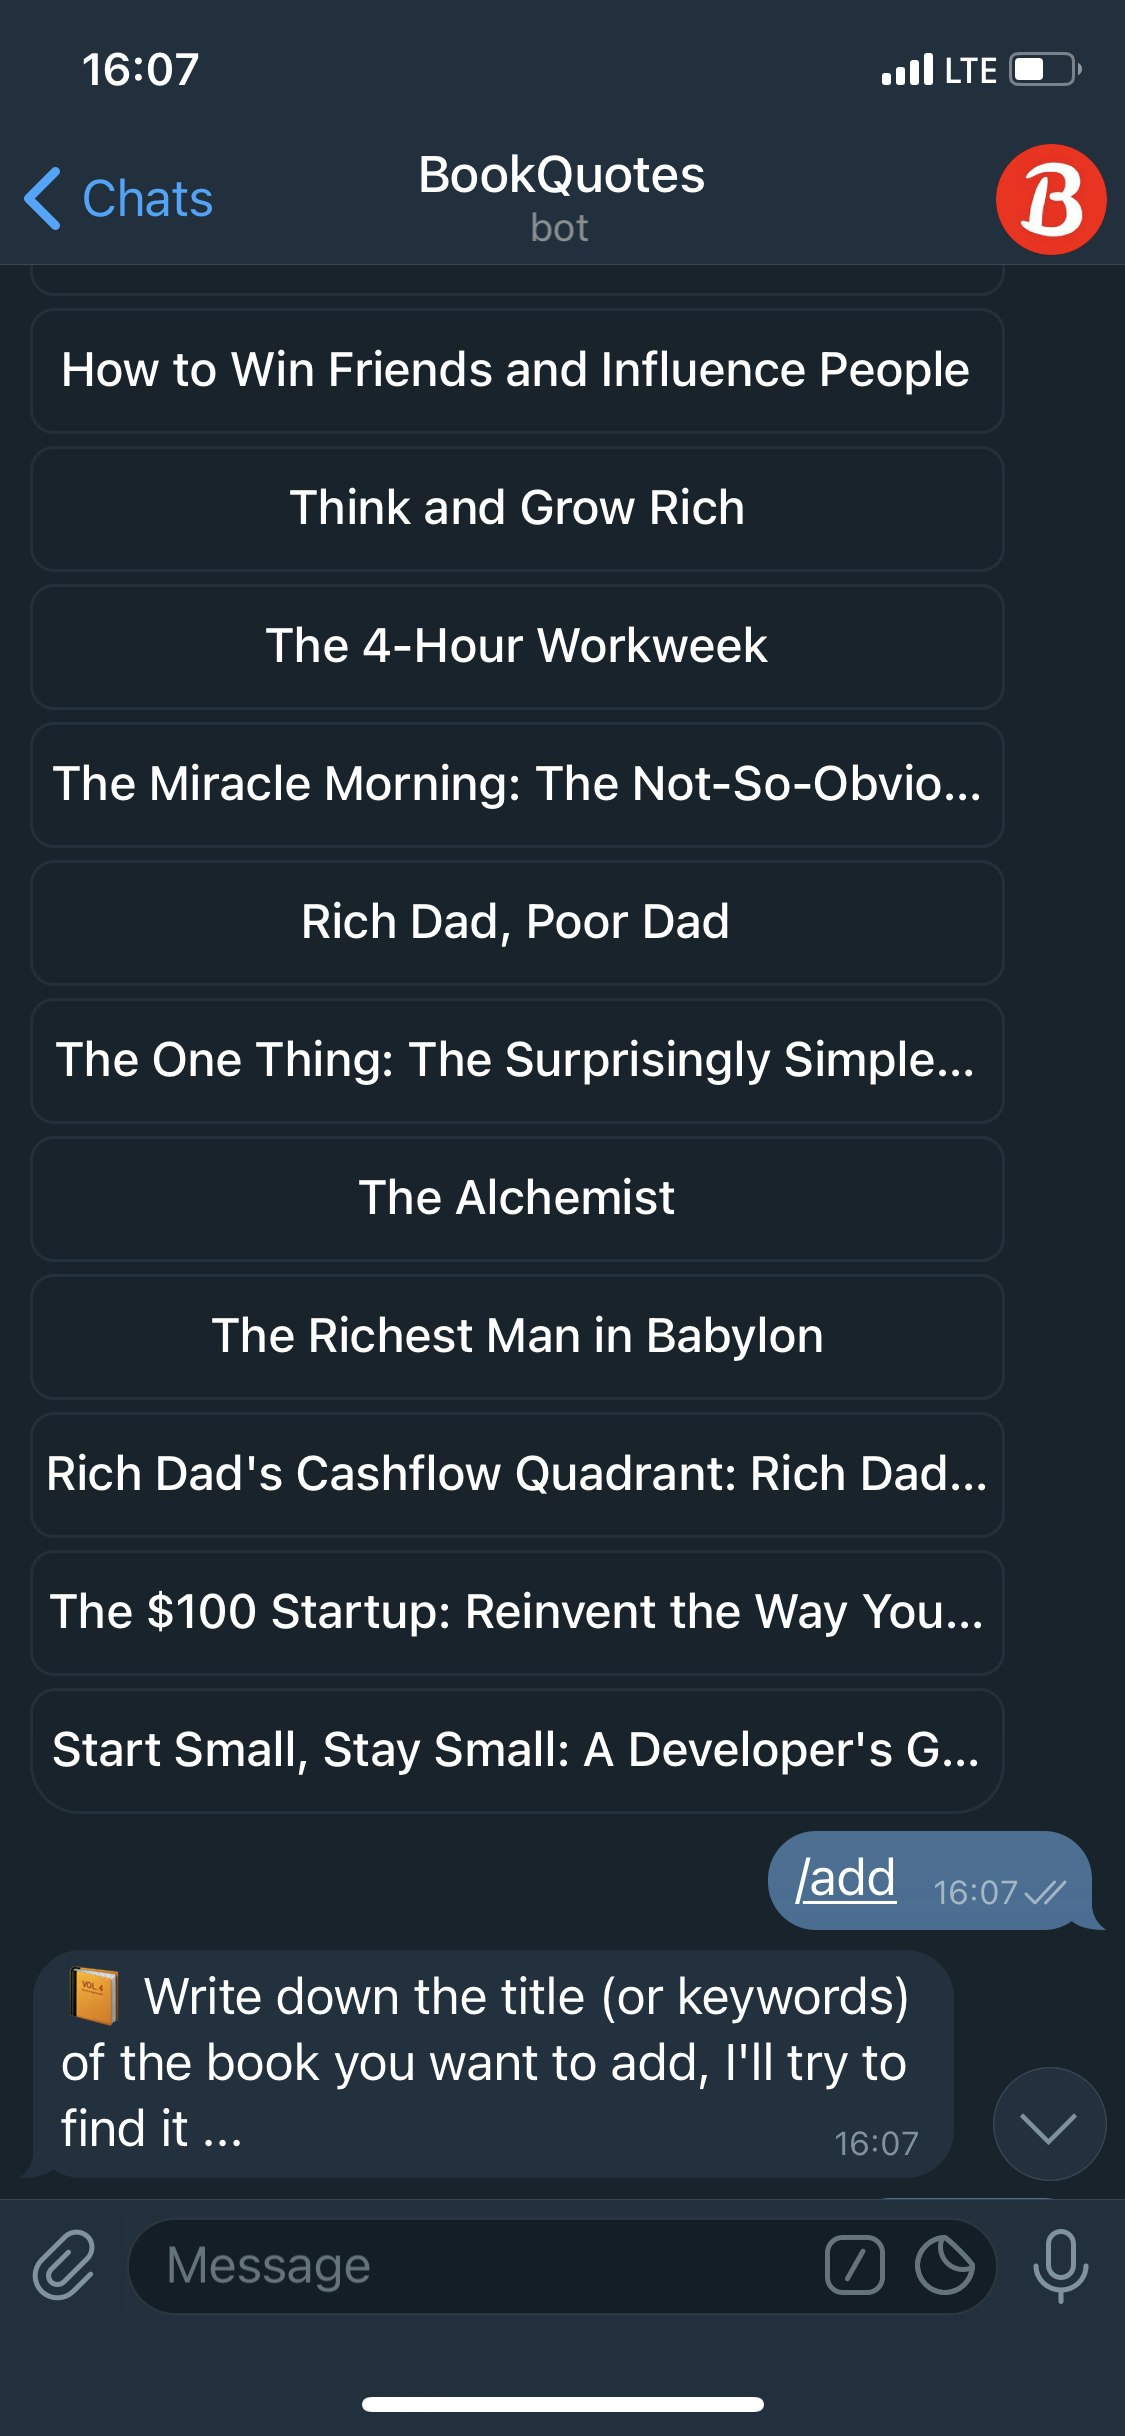Viewport: 1125px width, 2436px height.
Task: Select 'The $100 Startup' option
Action: (517, 1612)
